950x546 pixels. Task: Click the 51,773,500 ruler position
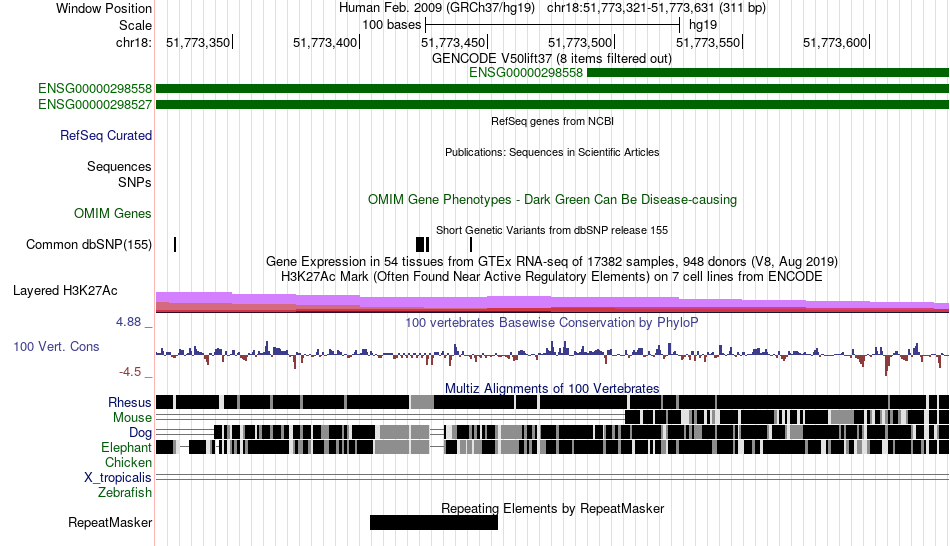[x=580, y=42]
